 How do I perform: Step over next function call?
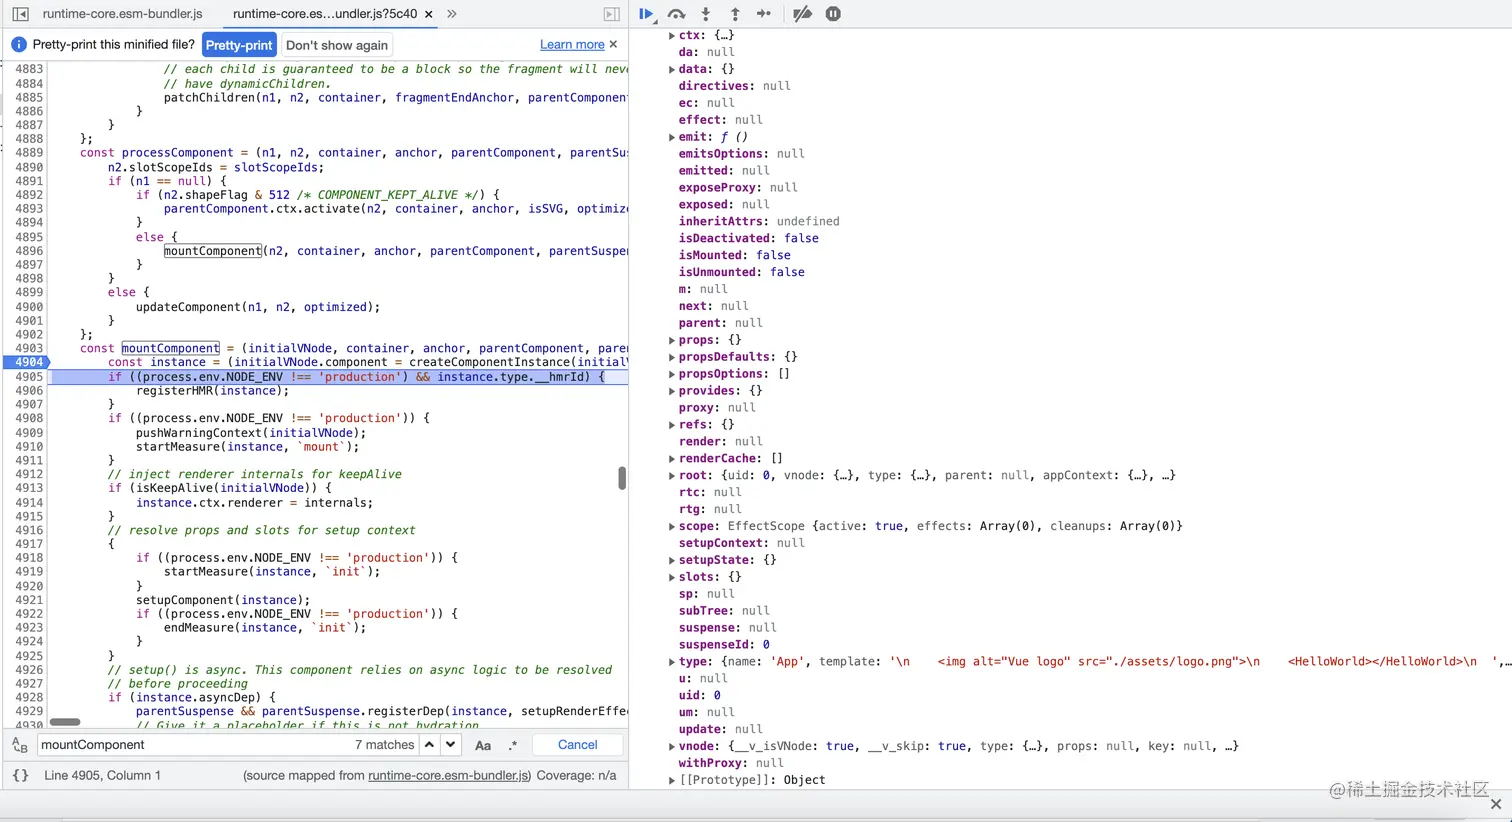(x=677, y=14)
